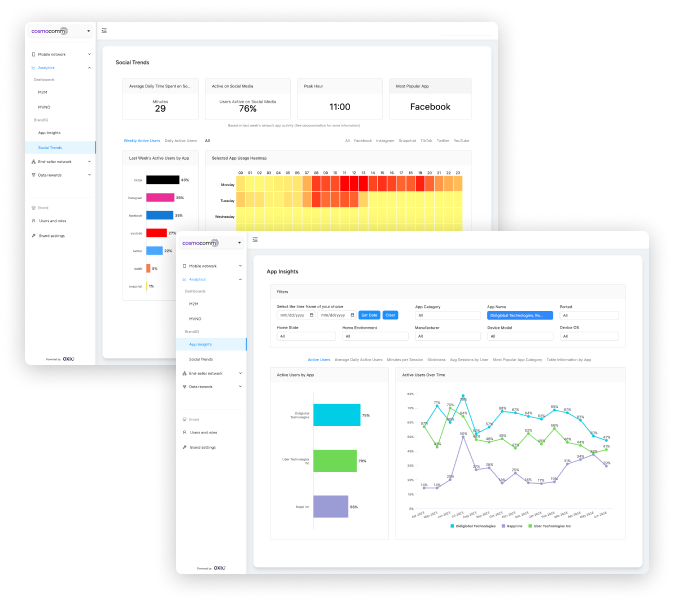Viewport: 674px width, 604px height.
Task: Open App Name filter dropdown
Action: (x=520, y=316)
